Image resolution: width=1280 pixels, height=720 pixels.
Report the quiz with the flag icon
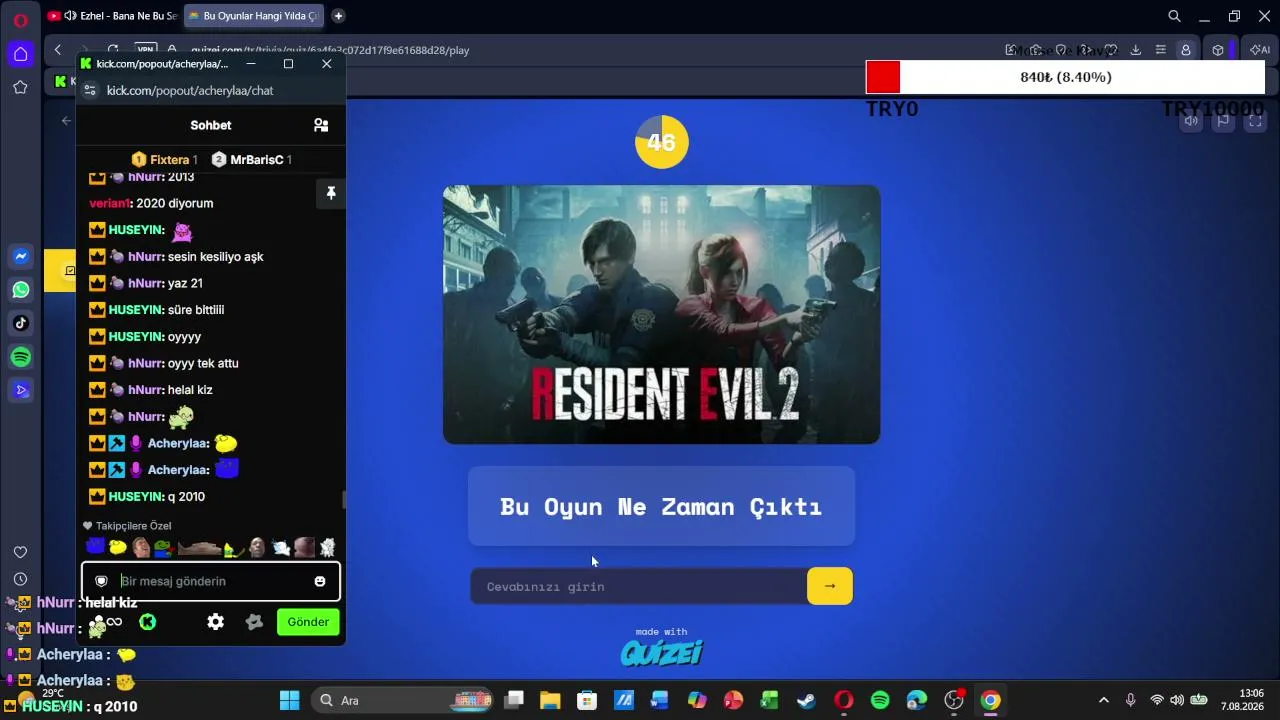1223,121
